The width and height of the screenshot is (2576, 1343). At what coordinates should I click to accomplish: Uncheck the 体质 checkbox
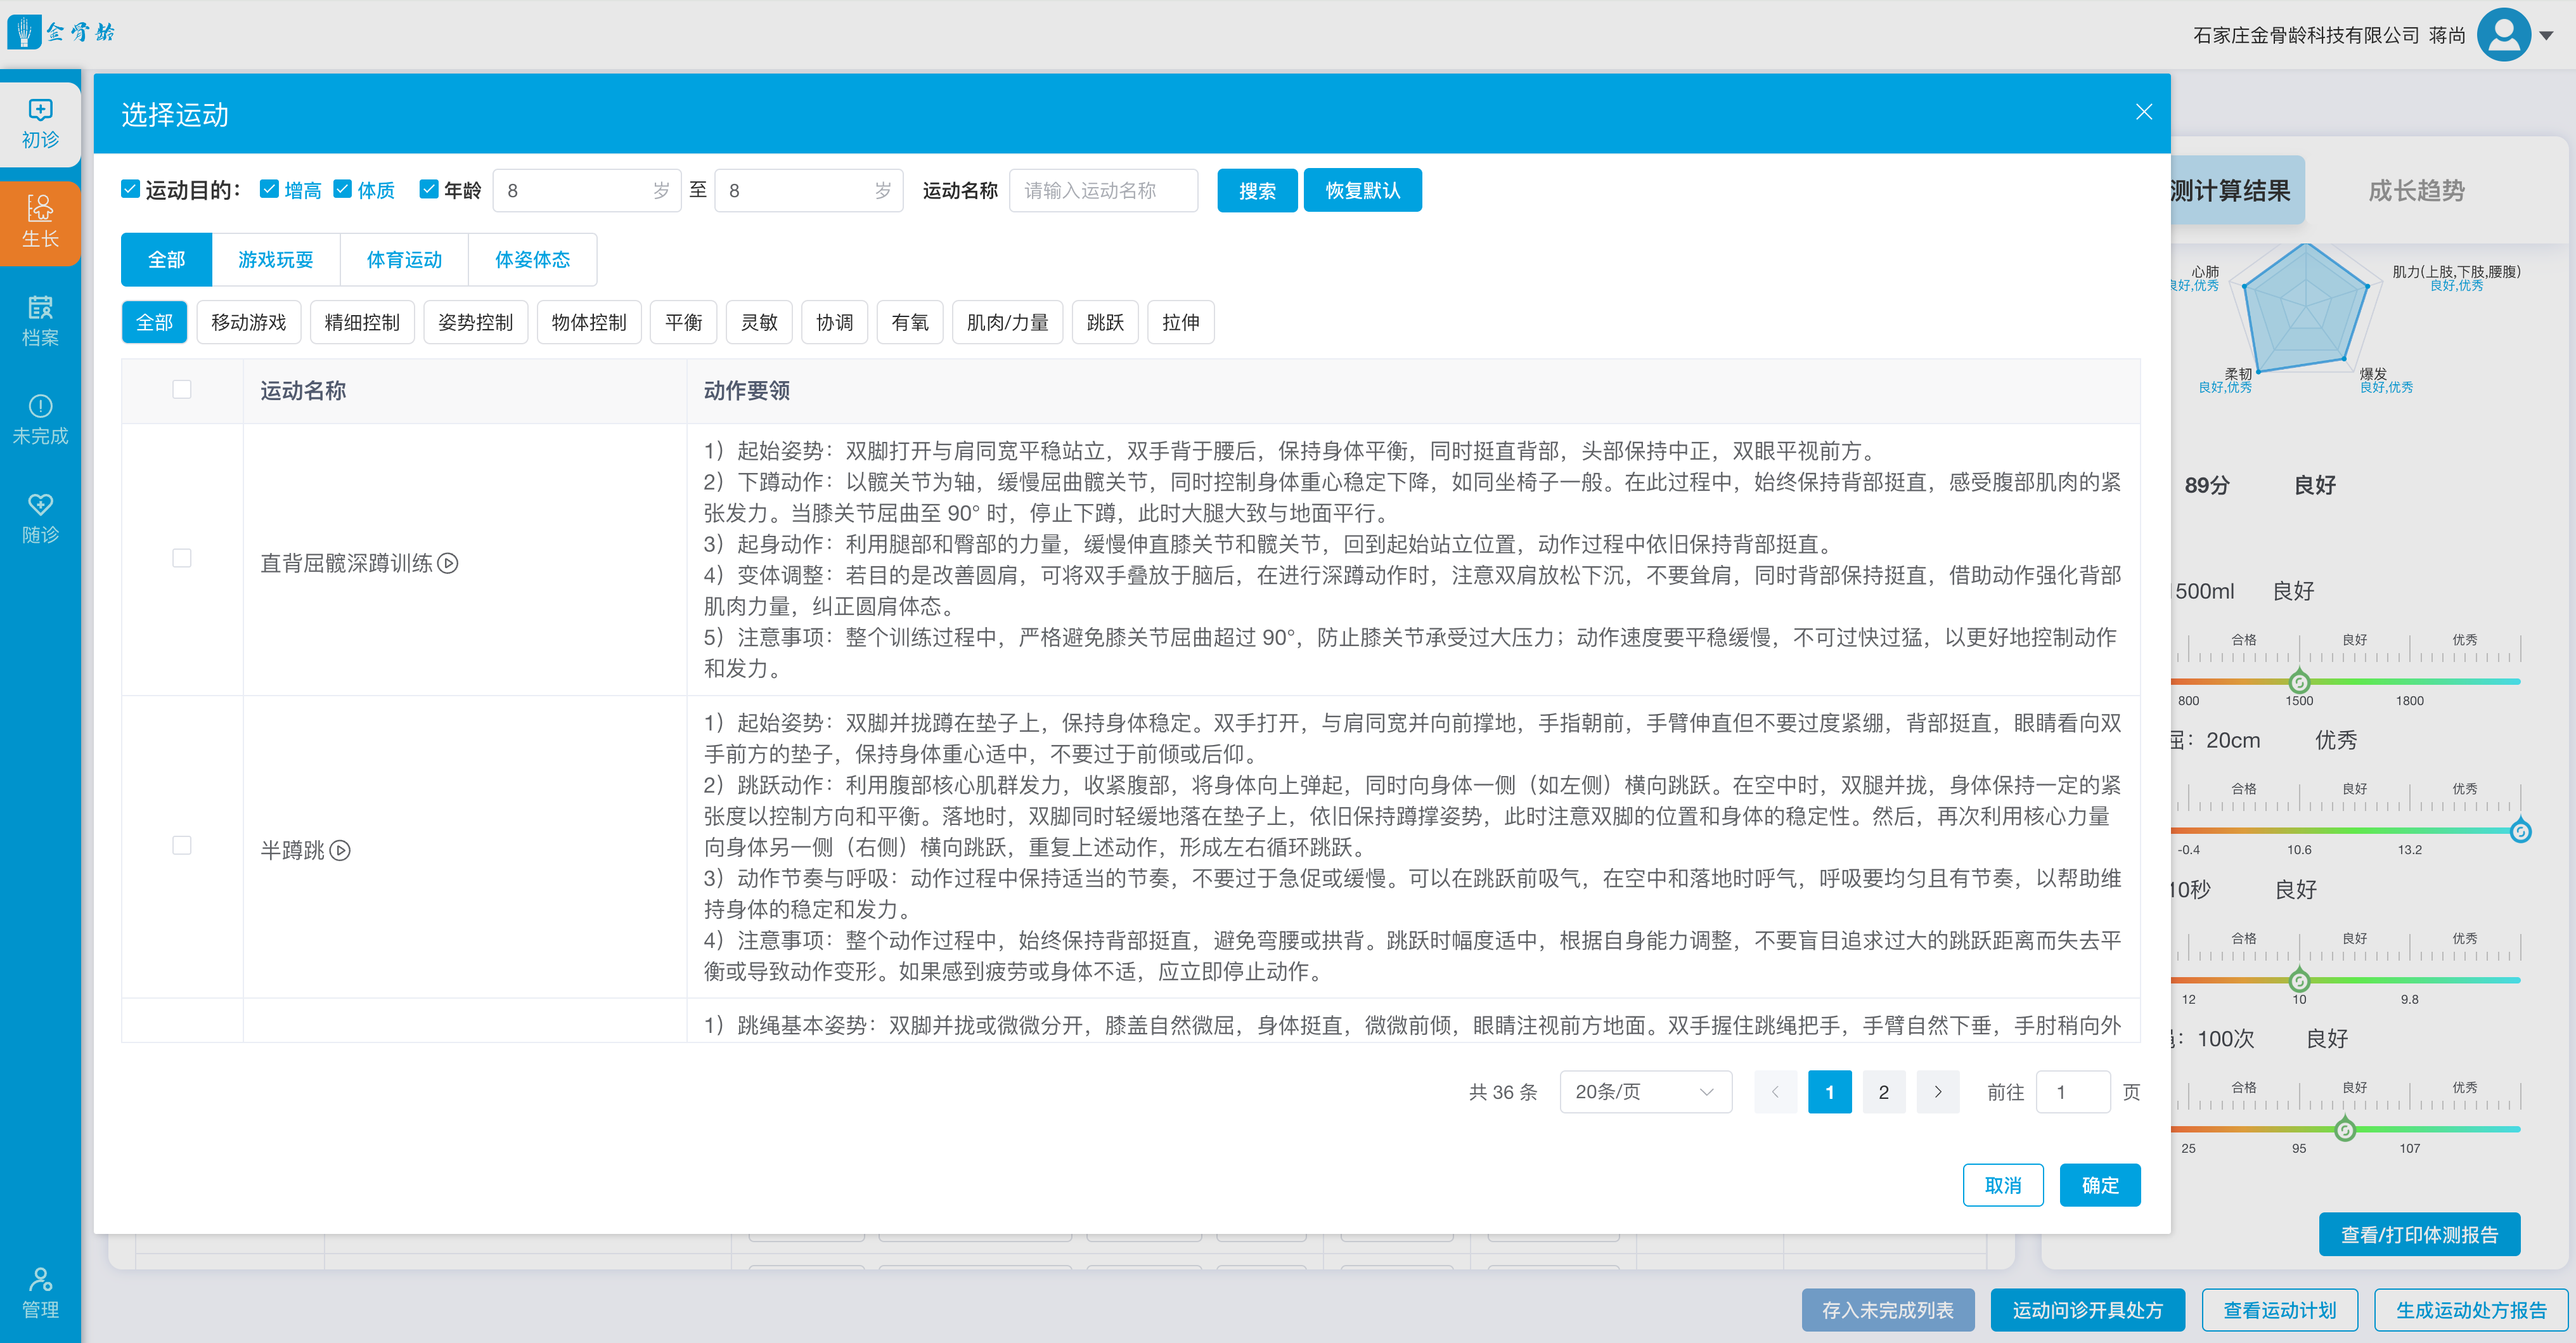pos(343,189)
